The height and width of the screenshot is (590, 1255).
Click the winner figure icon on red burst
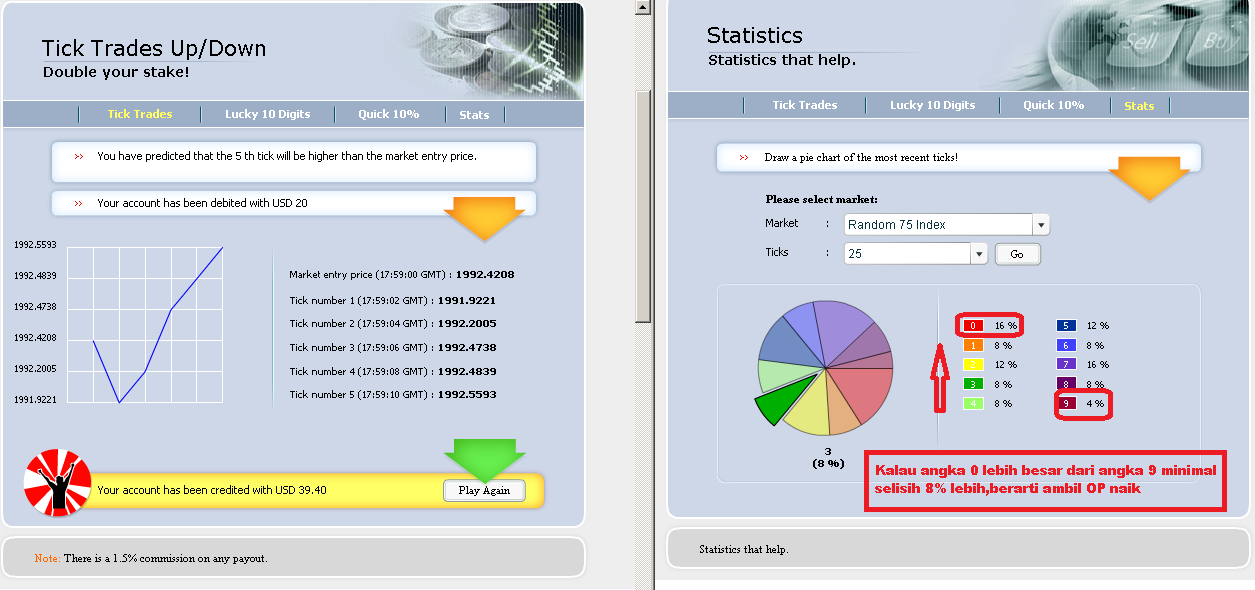pyautogui.click(x=57, y=483)
